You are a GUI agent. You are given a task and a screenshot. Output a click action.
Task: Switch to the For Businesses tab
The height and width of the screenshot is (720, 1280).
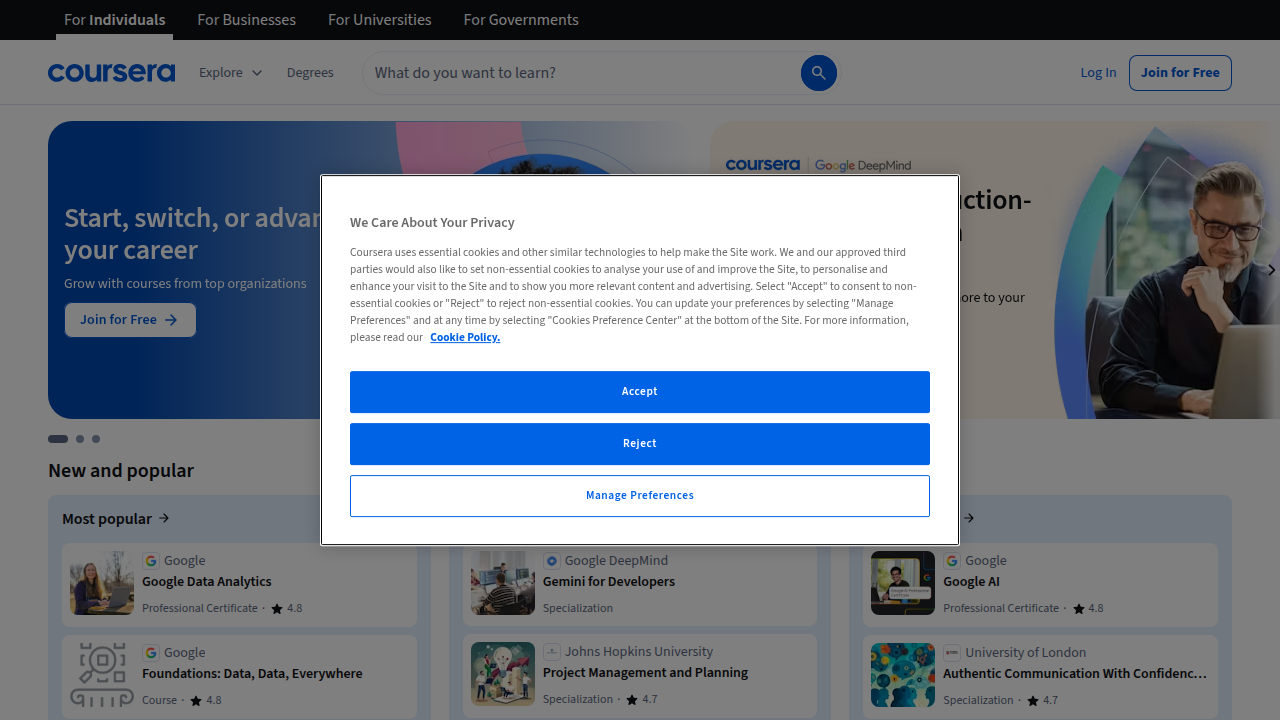pyautogui.click(x=247, y=20)
